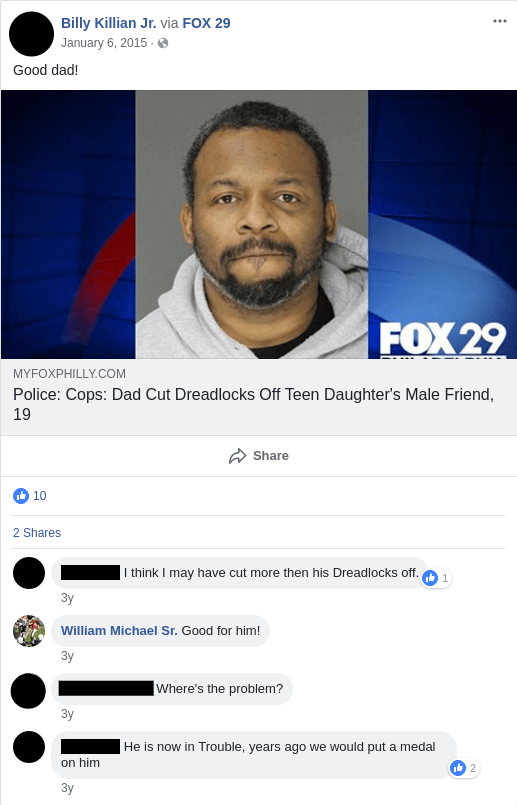Click the January 6, 2015 timestamp

click(x=104, y=43)
